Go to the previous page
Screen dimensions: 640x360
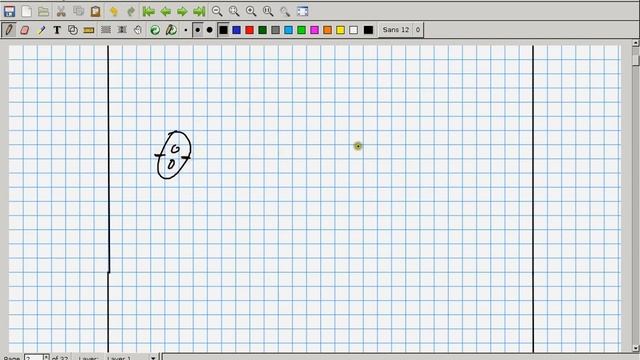point(166,11)
